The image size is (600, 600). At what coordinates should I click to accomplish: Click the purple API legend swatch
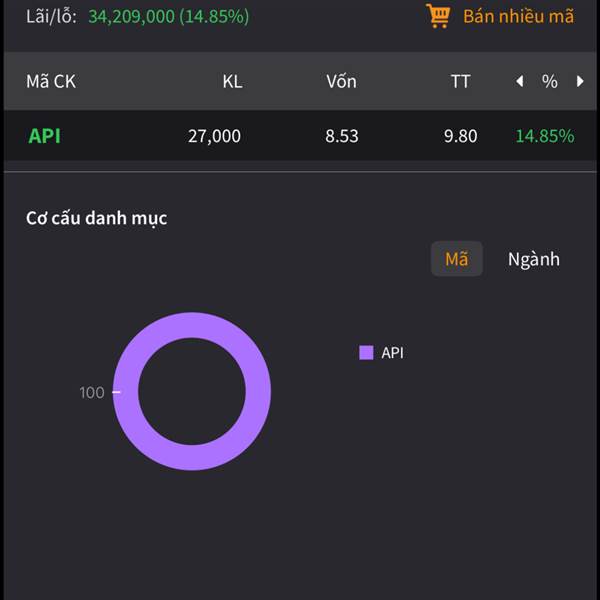point(366,352)
